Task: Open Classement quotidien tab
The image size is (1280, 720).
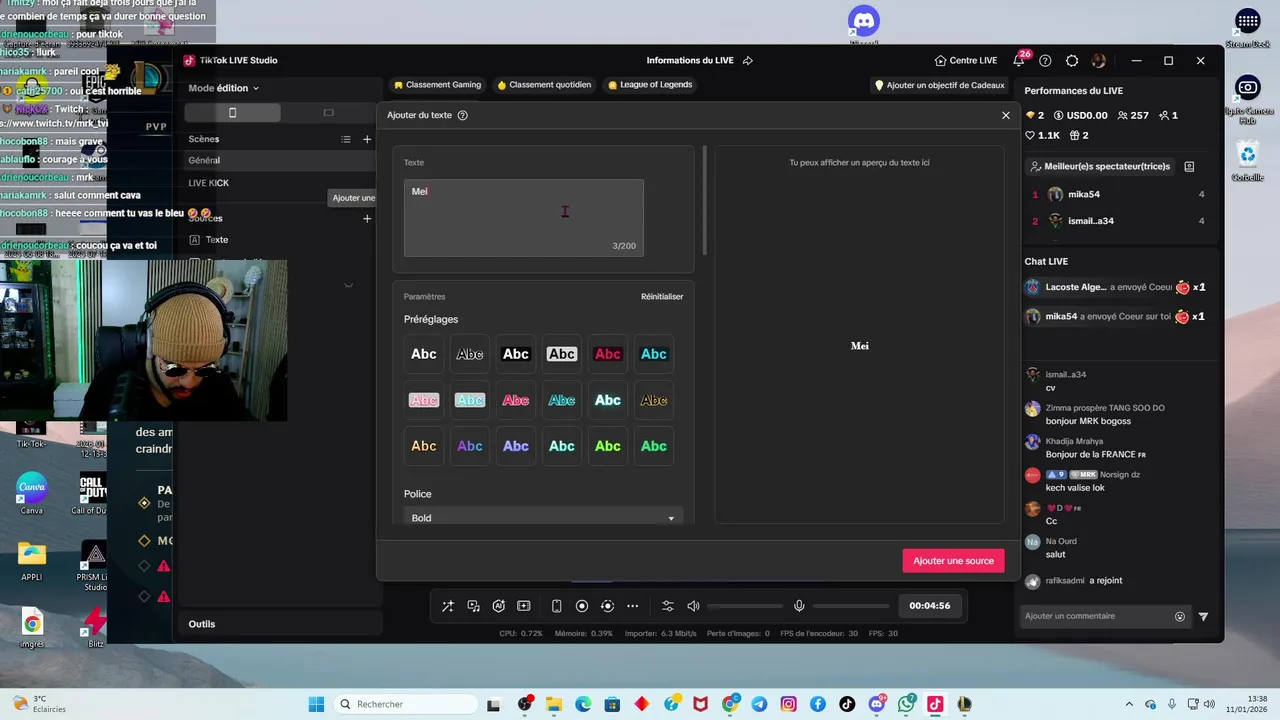Action: click(x=544, y=85)
